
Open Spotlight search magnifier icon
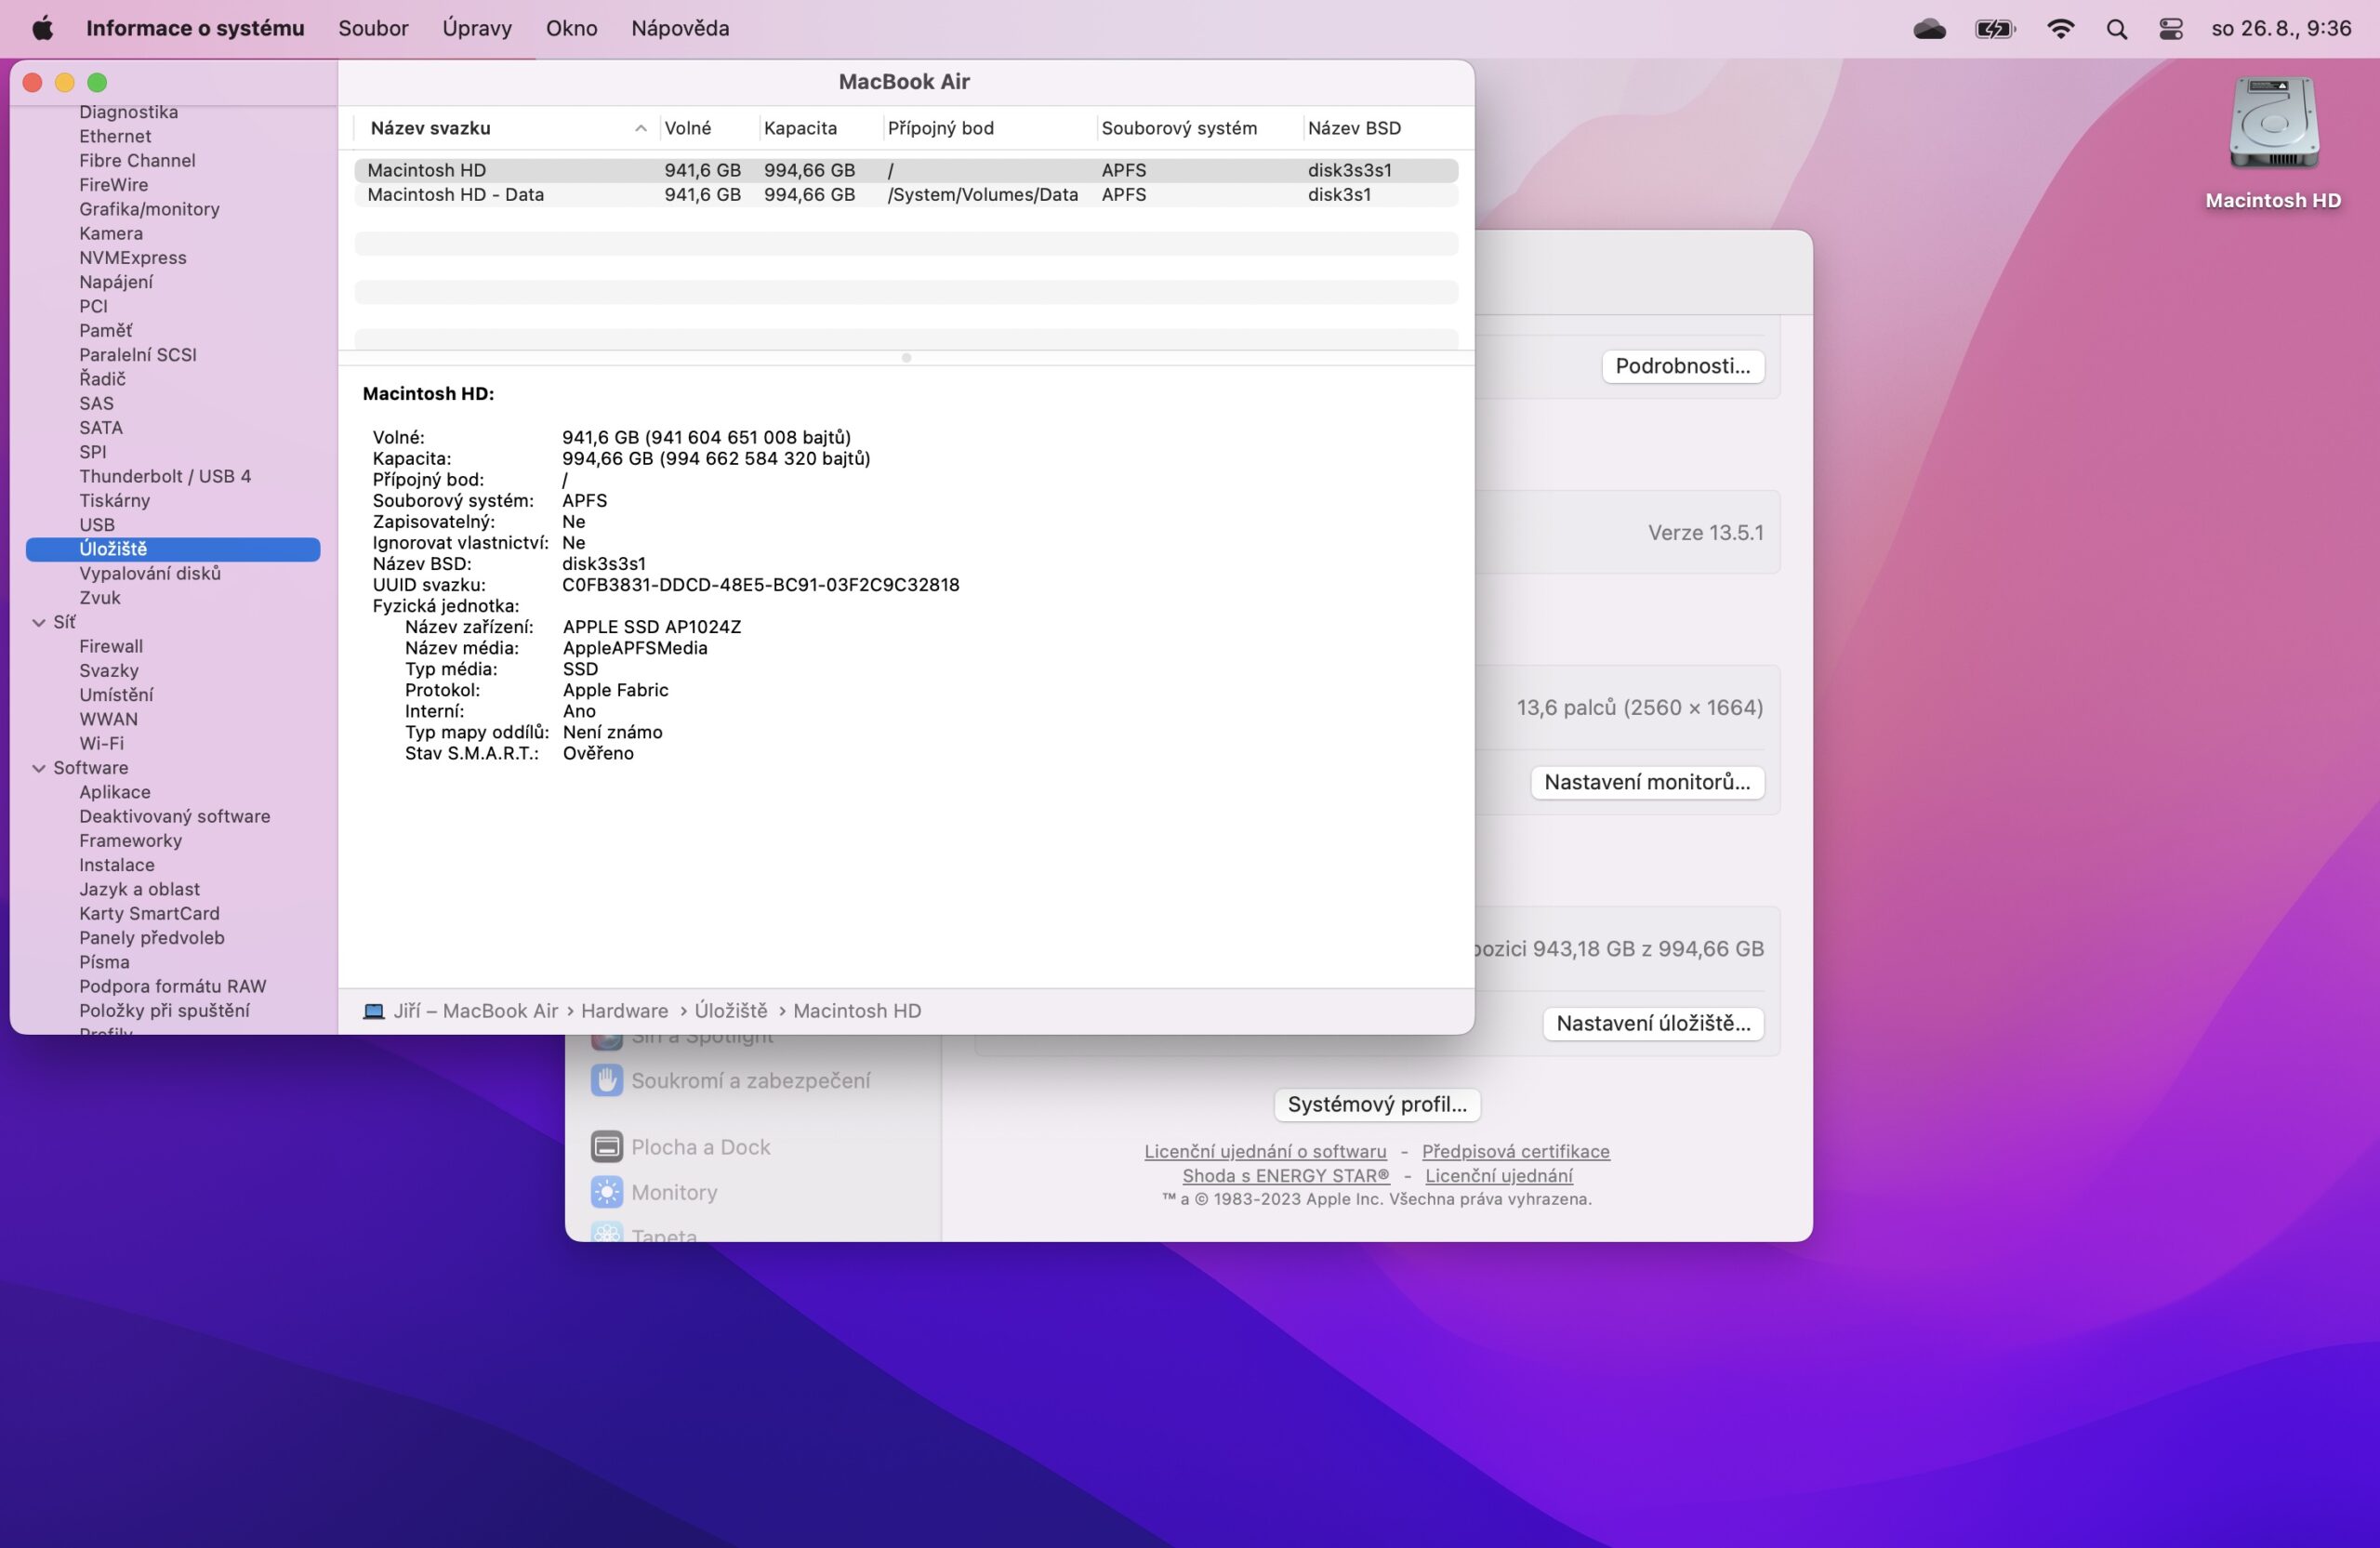(x=2116, y=28)
